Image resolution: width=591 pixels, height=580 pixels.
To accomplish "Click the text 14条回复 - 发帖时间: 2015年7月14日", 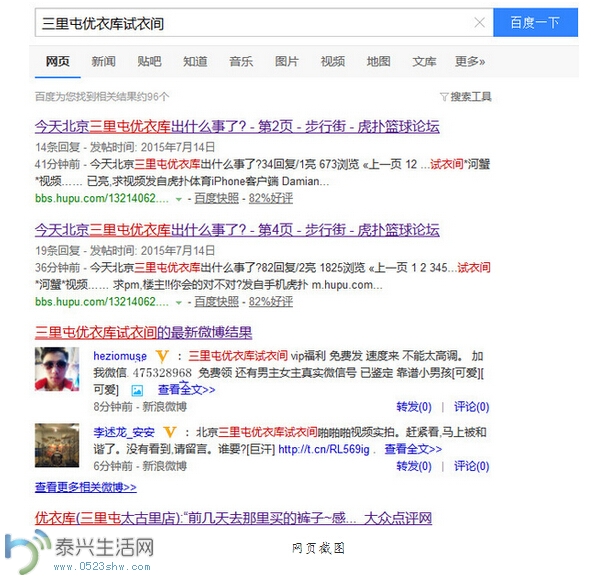I will pyautogui.click(x=125, y=147).
